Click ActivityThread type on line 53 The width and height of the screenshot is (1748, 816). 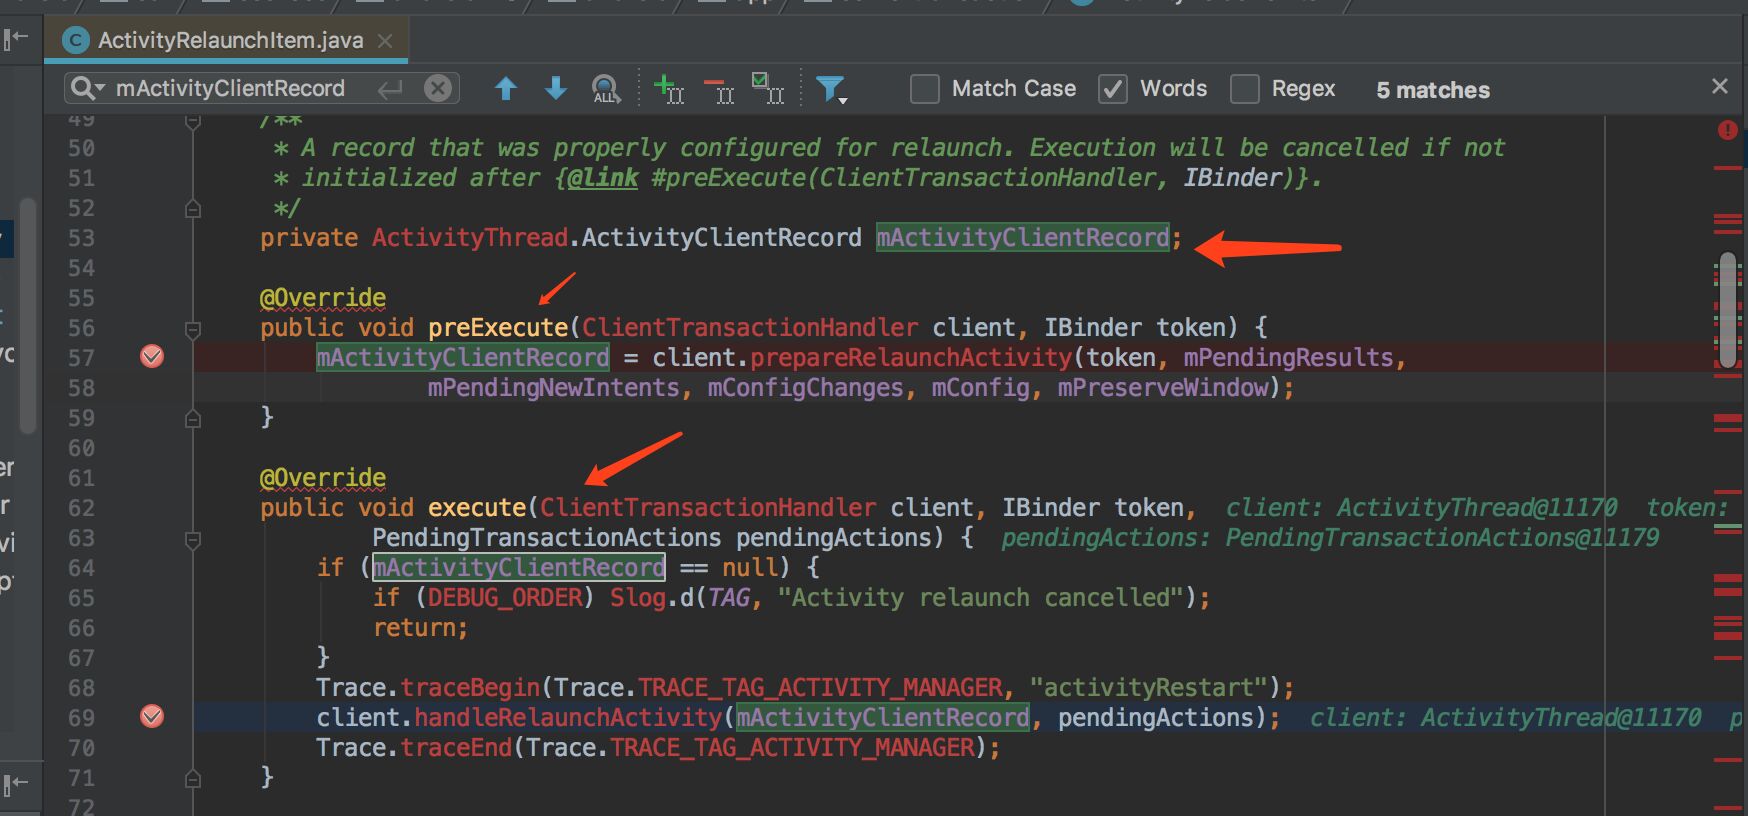(x=470, y=237)
